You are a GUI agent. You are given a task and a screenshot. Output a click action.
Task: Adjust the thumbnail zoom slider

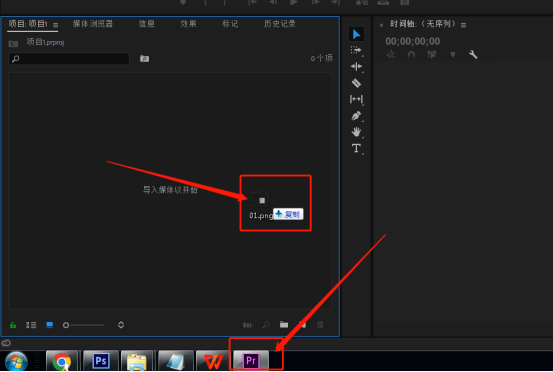[84, 325]
